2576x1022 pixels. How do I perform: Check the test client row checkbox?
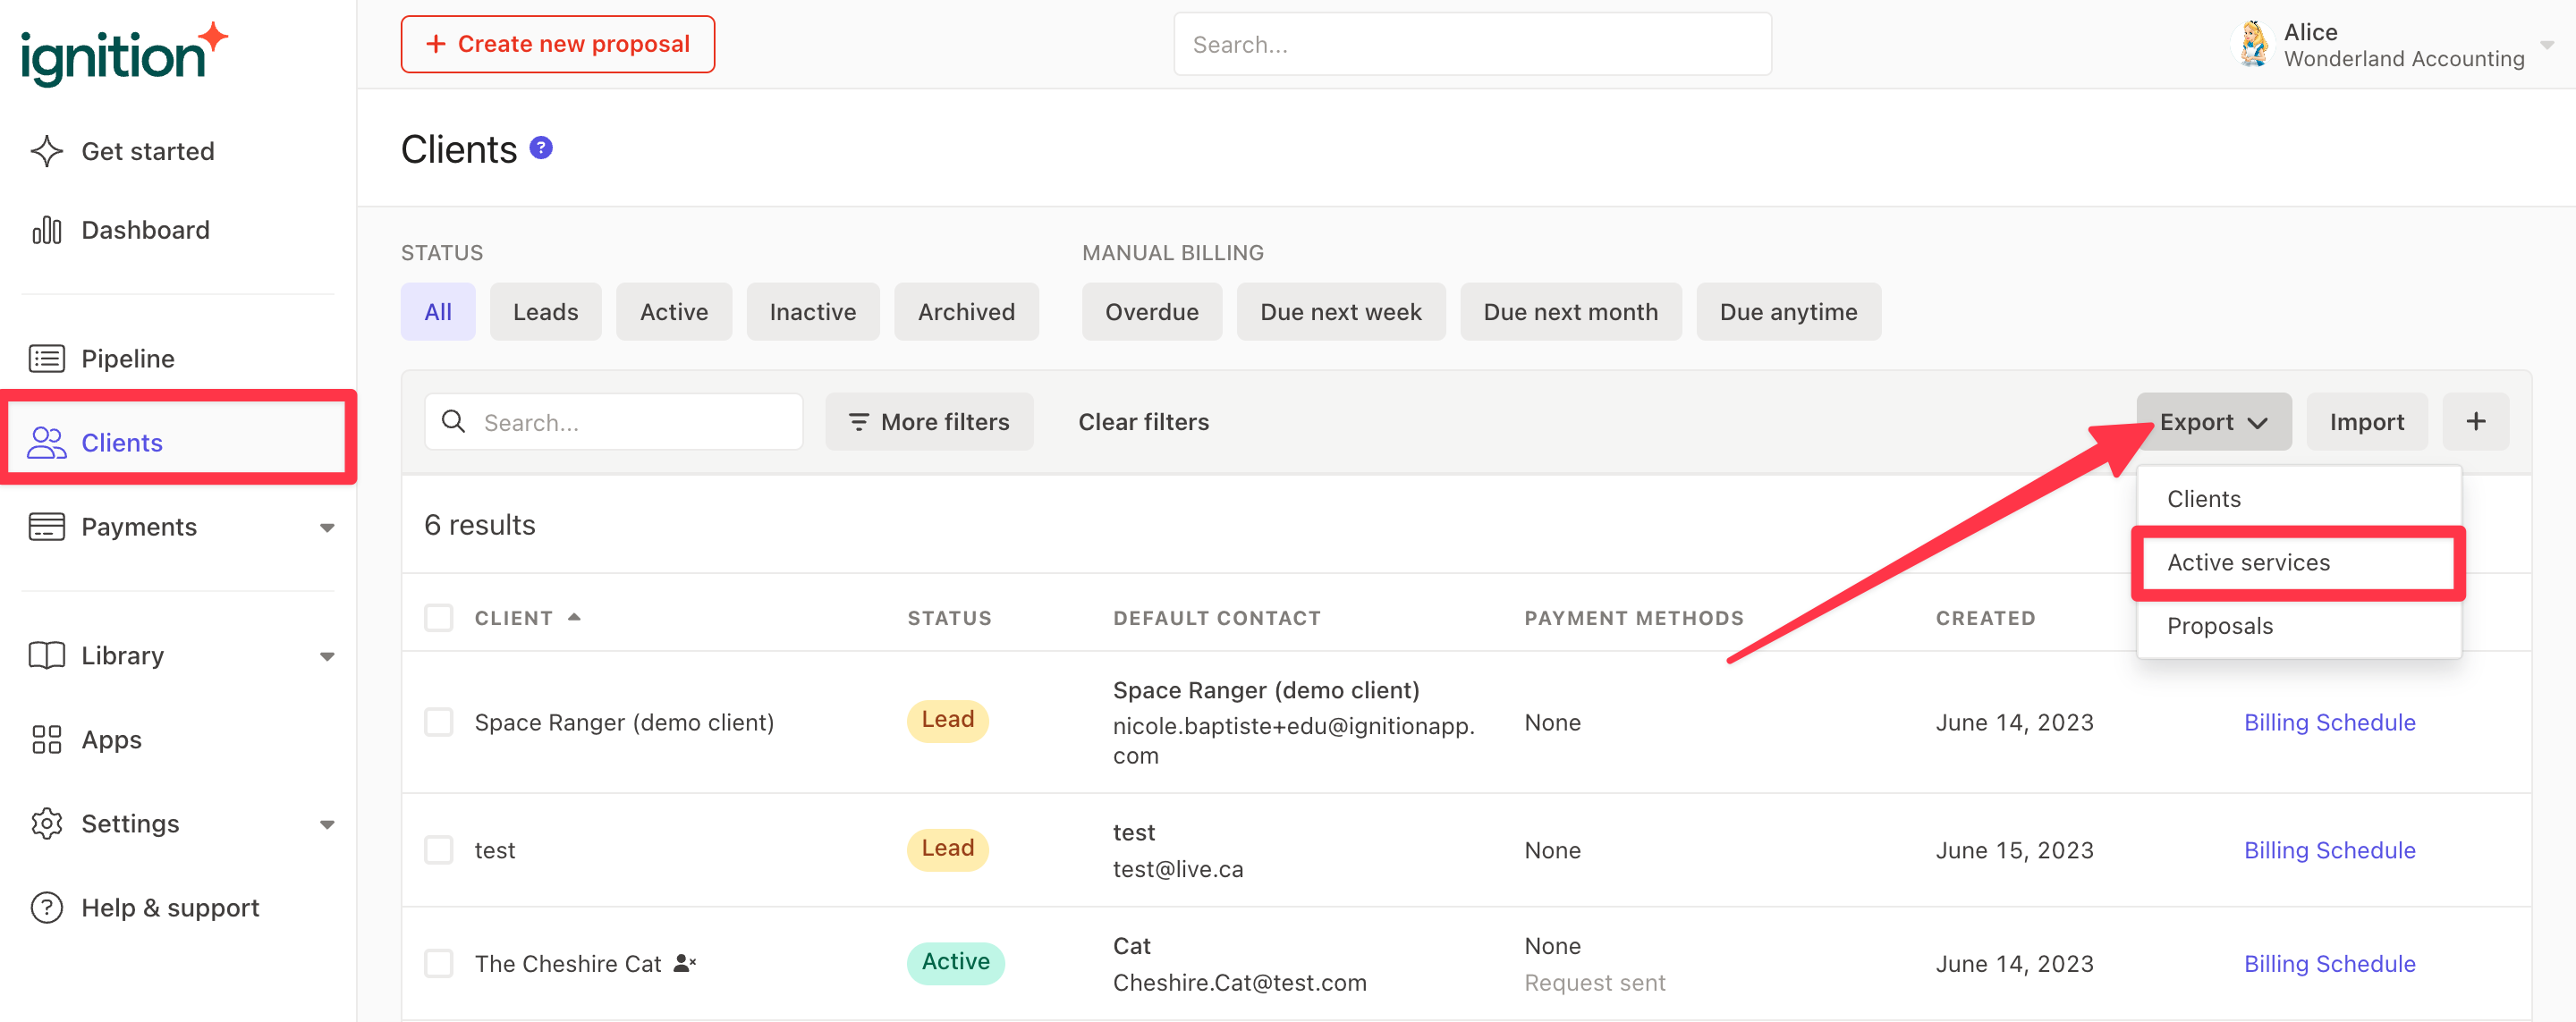point(439,850)
